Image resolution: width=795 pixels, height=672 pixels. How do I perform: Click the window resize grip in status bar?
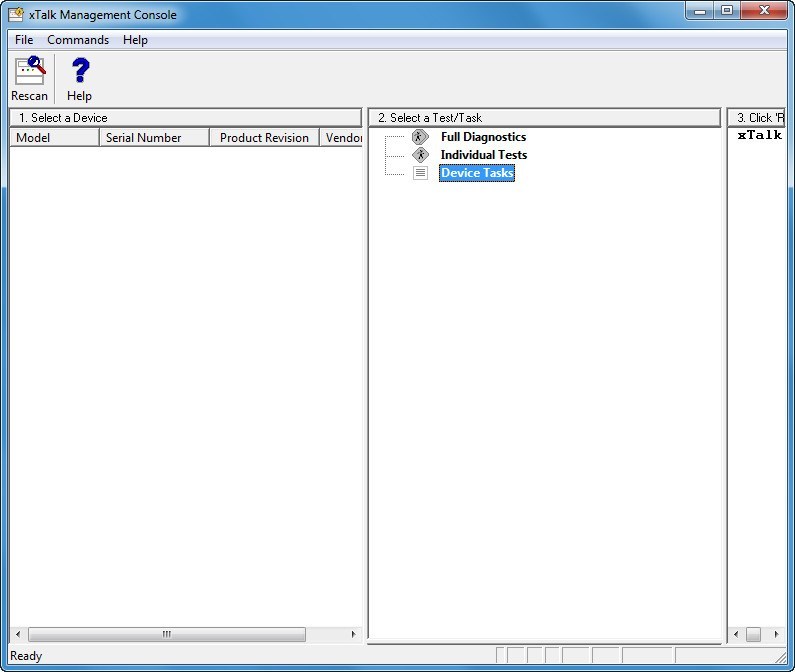[x=780, y=657]
